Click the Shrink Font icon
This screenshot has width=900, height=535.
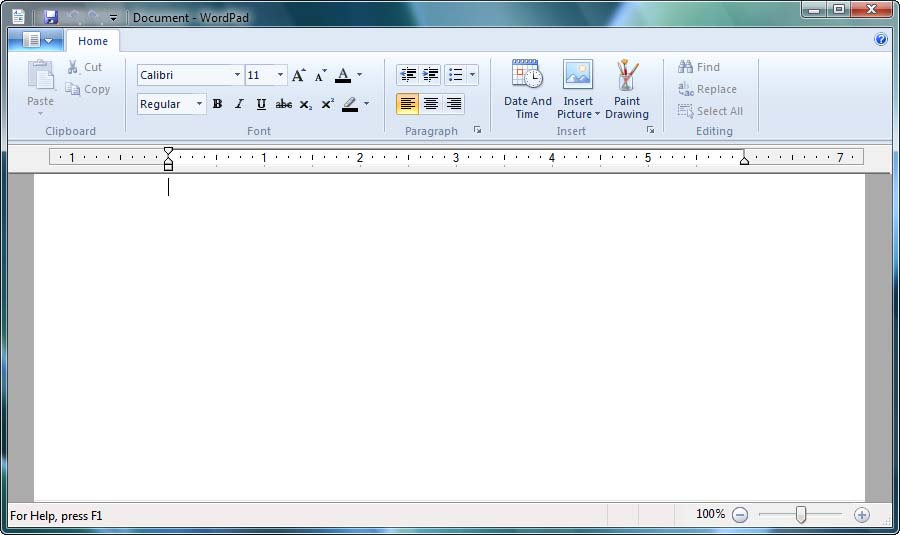(x=320, y=75)
